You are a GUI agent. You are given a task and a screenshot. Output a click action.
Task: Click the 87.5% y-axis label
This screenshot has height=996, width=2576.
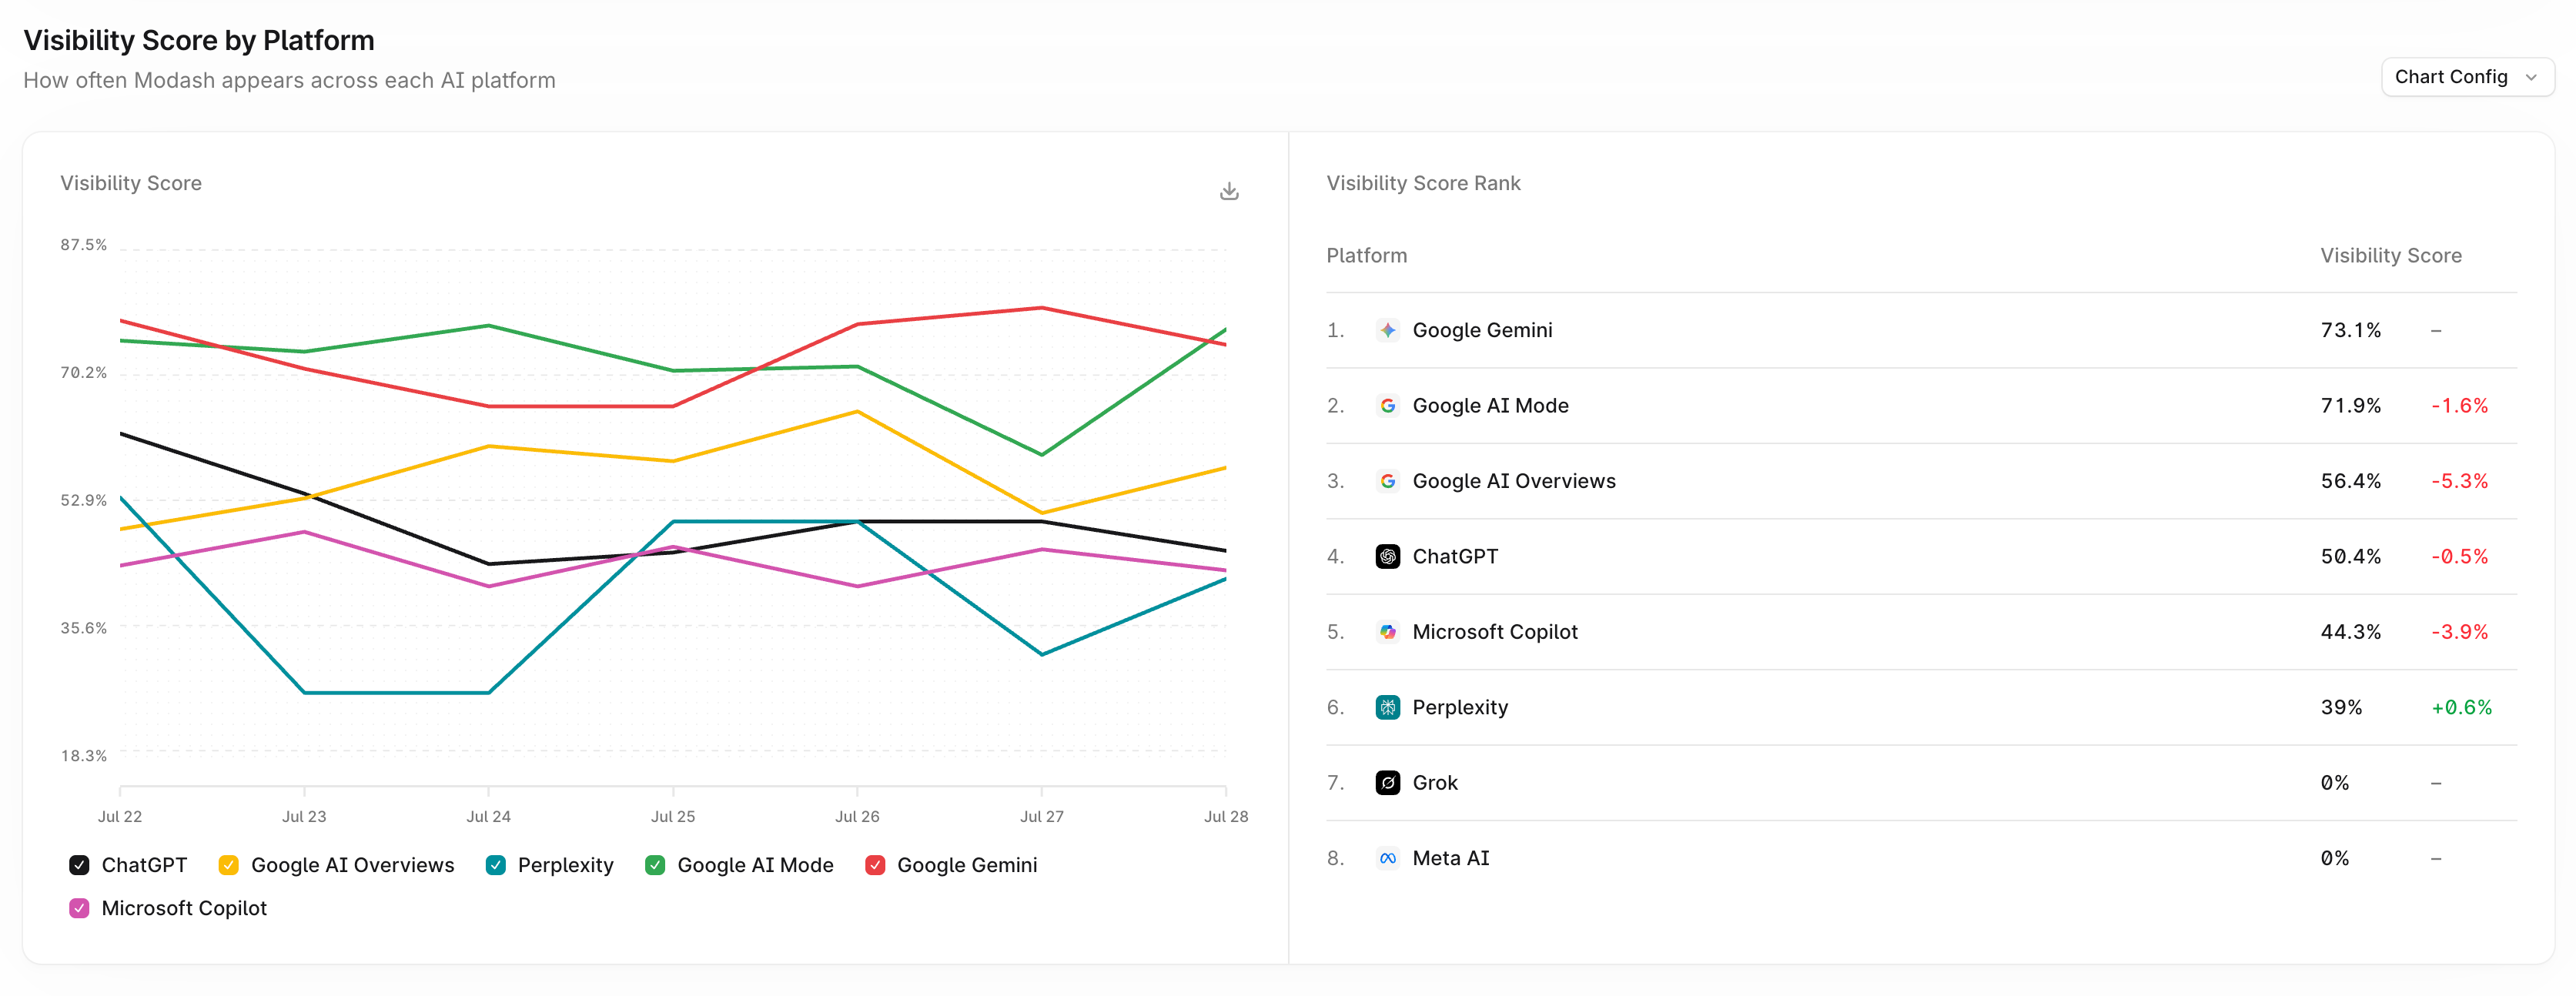pos(83,245)
